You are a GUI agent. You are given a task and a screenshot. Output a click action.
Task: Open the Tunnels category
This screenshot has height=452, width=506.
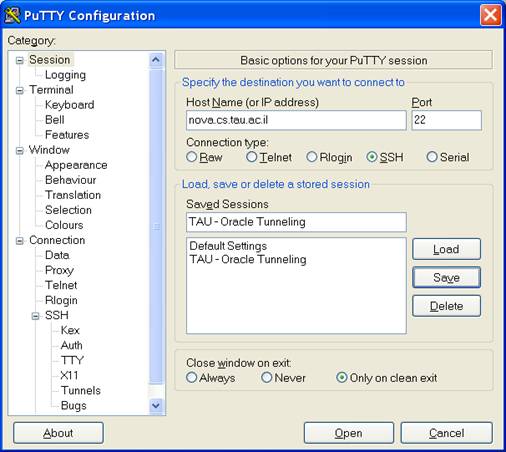[x=81, y=390]
